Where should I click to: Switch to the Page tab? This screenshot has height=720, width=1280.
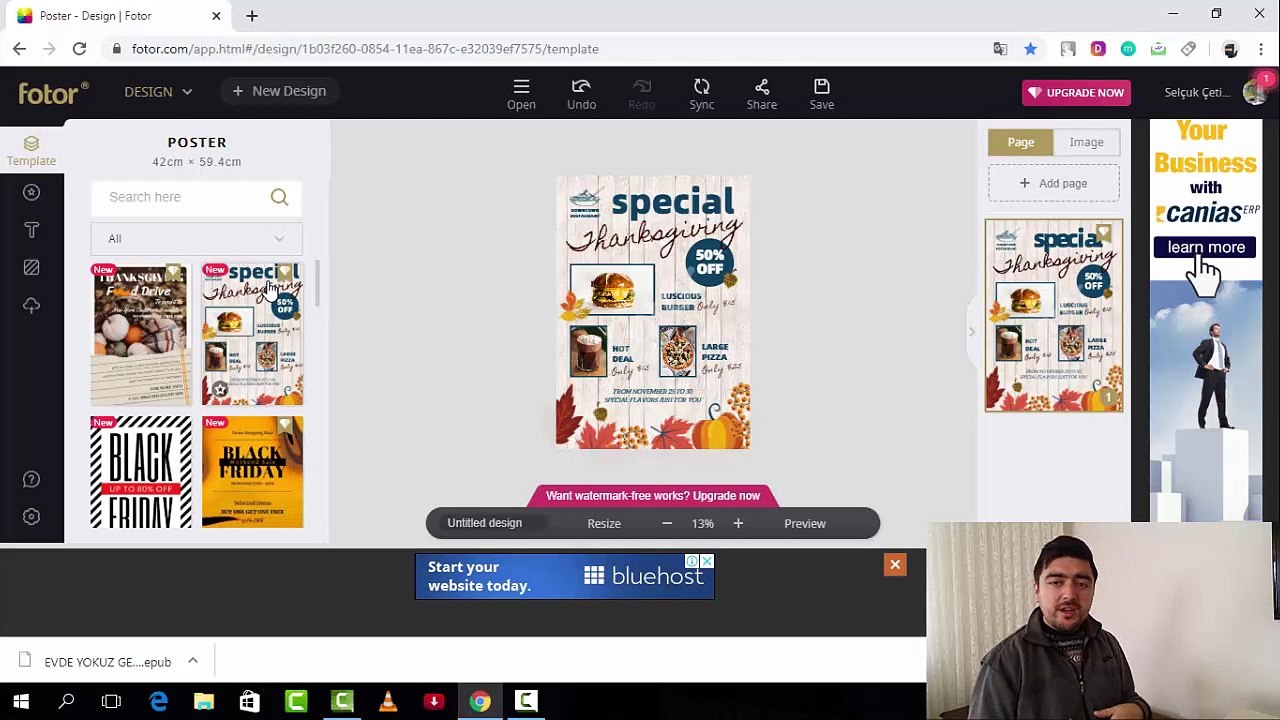(x=1021, y=142)
